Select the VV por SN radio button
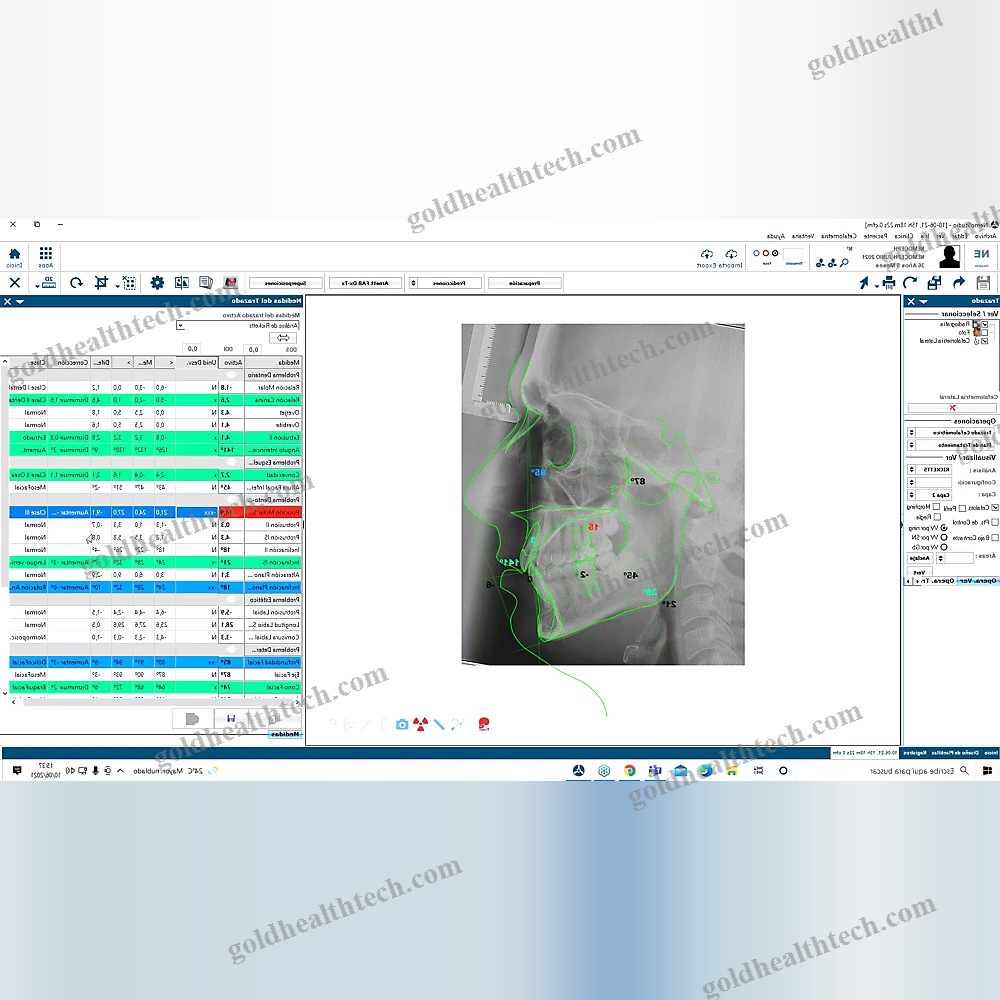1000x1000 pixels. pos(944,538)
